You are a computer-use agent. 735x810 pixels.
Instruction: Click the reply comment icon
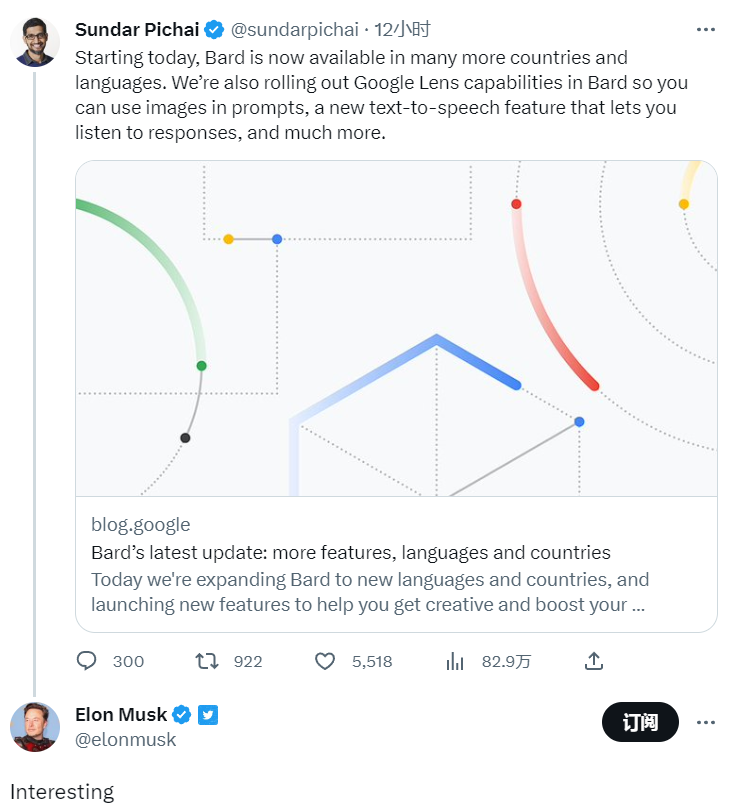click(87, 661)
